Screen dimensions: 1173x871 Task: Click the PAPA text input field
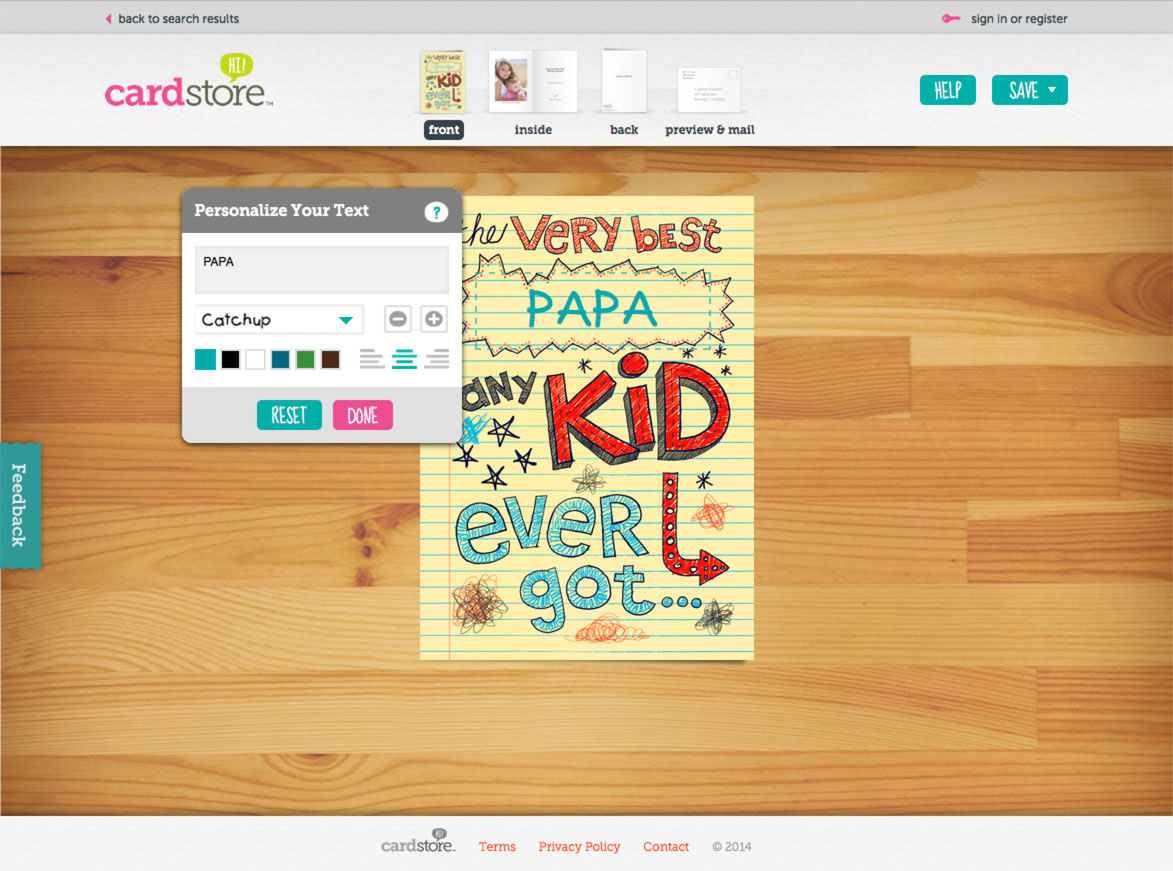321,268
